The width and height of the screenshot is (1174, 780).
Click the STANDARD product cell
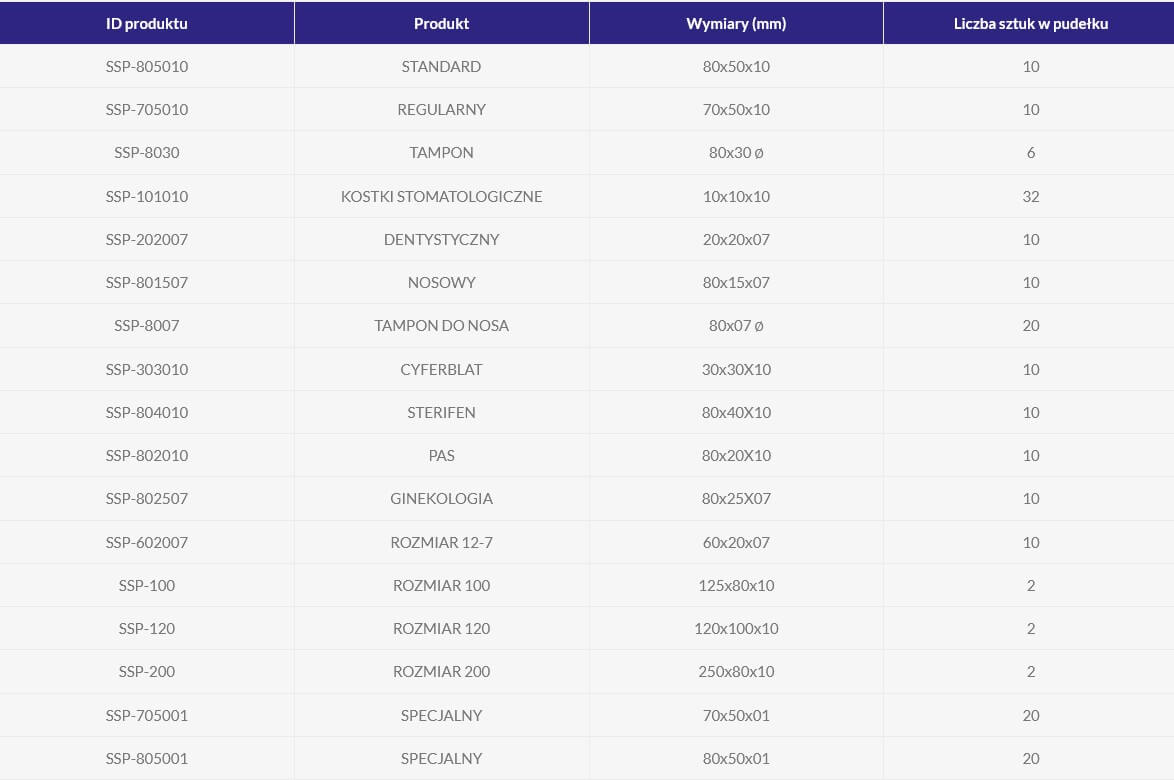(441, 67)
